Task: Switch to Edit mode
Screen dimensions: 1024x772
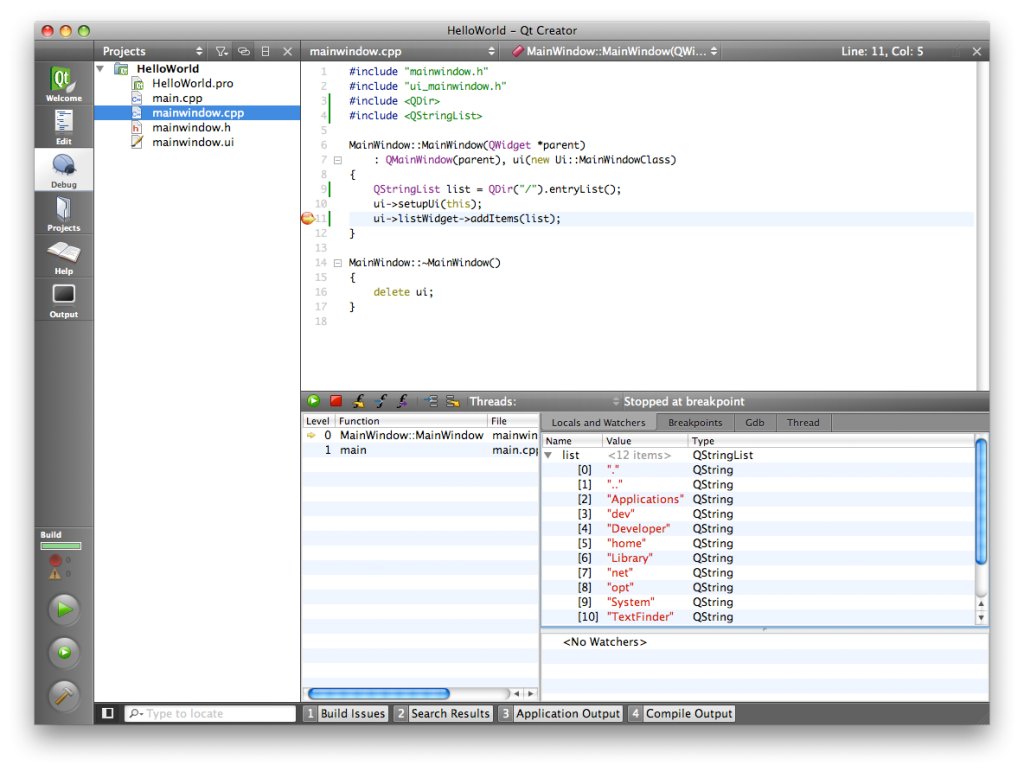Action: (x=63, y=127)
